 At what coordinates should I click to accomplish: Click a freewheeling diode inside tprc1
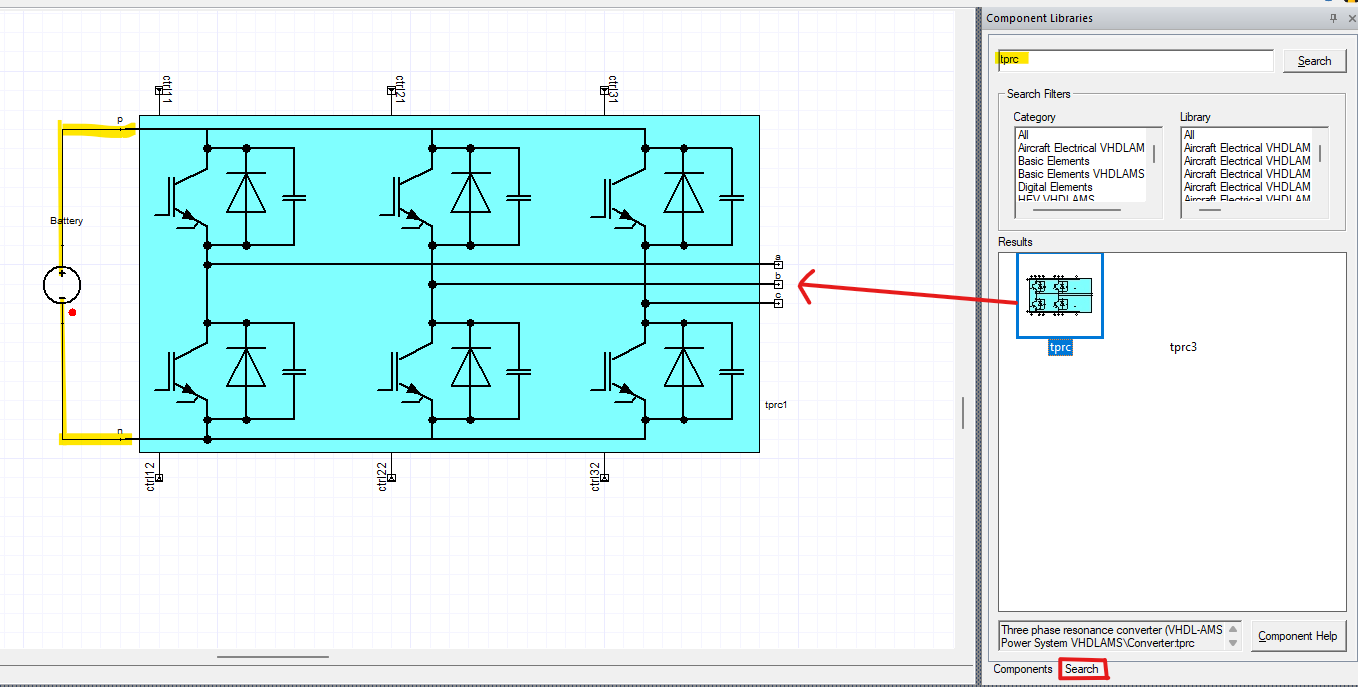pyautogui.click(x=245, y=190)
